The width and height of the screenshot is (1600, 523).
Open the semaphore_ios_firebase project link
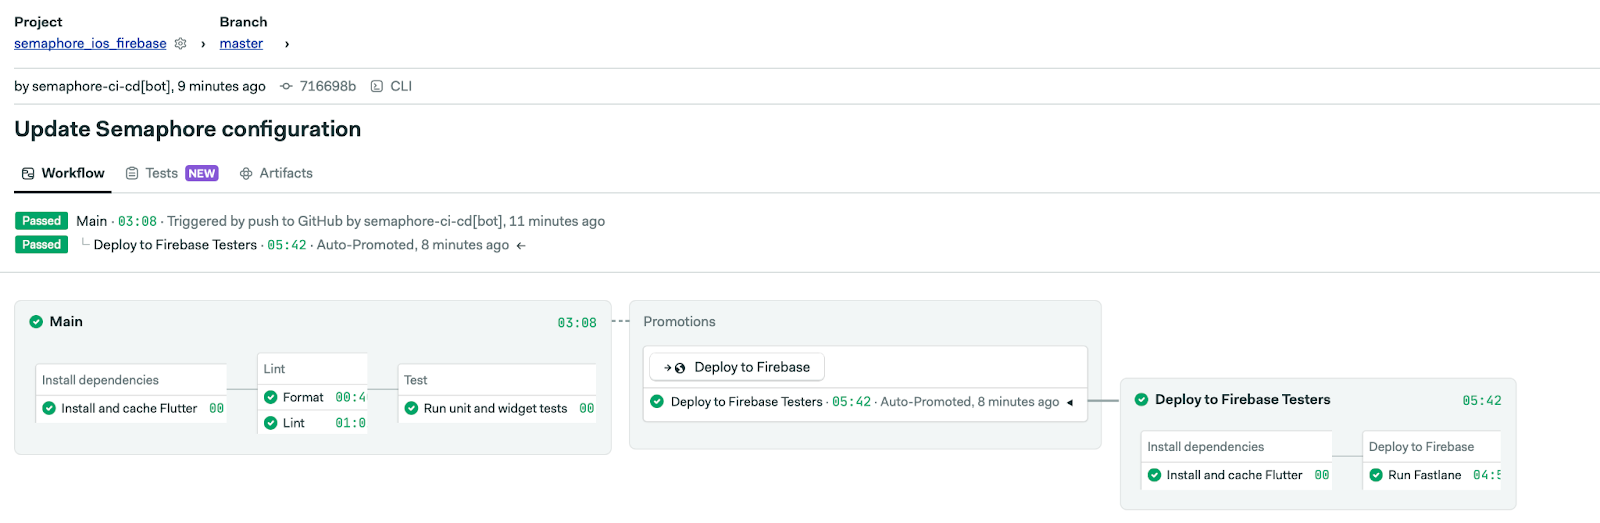coord(90,43)
